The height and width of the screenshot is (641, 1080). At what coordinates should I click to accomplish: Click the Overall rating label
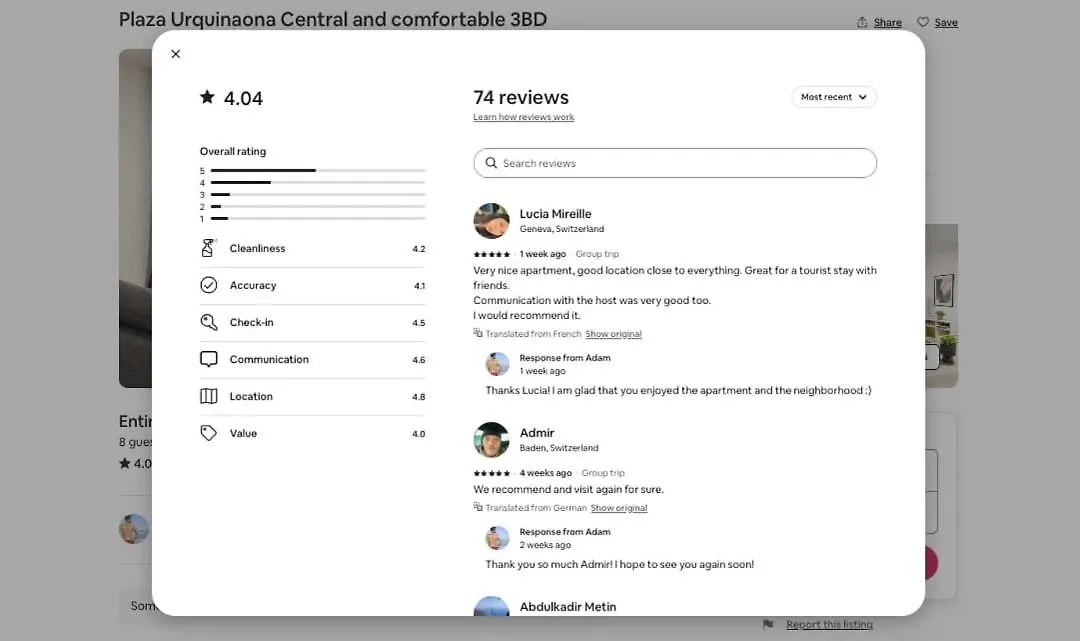click(233, 151)
